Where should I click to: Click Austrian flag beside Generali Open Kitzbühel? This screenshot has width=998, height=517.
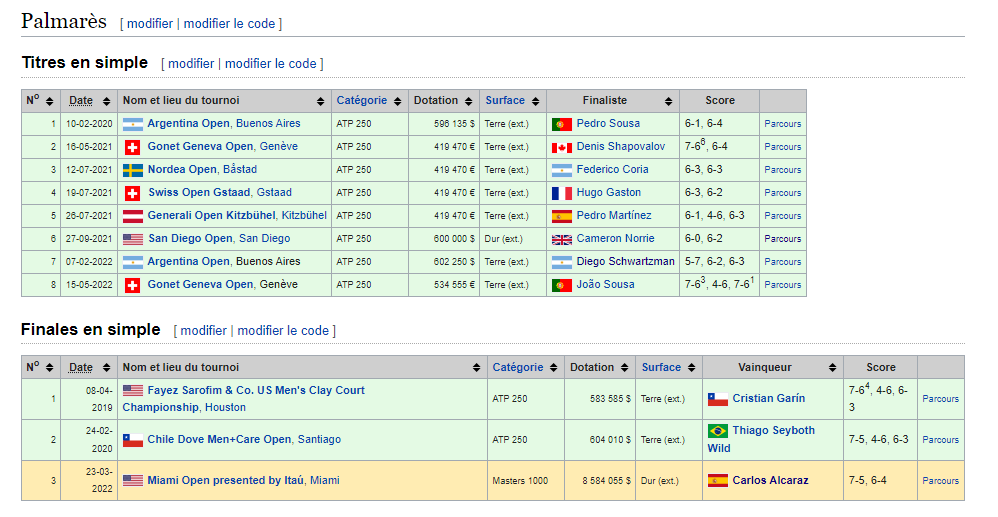(x=132, y=216)
